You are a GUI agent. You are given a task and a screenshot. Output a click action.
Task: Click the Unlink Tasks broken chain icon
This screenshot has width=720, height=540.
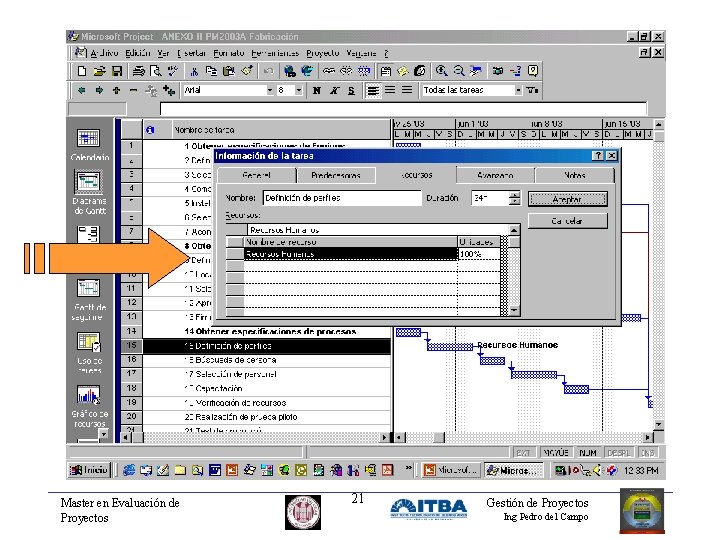point(346,71)
